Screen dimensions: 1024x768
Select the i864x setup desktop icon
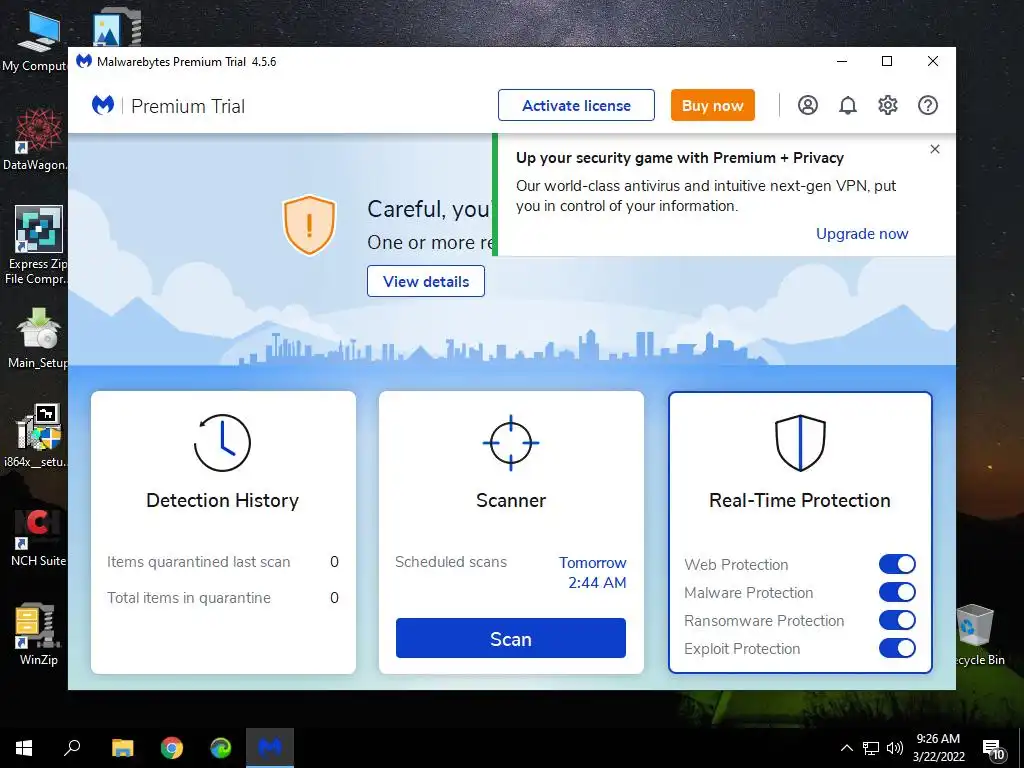(x=35, y=436)
